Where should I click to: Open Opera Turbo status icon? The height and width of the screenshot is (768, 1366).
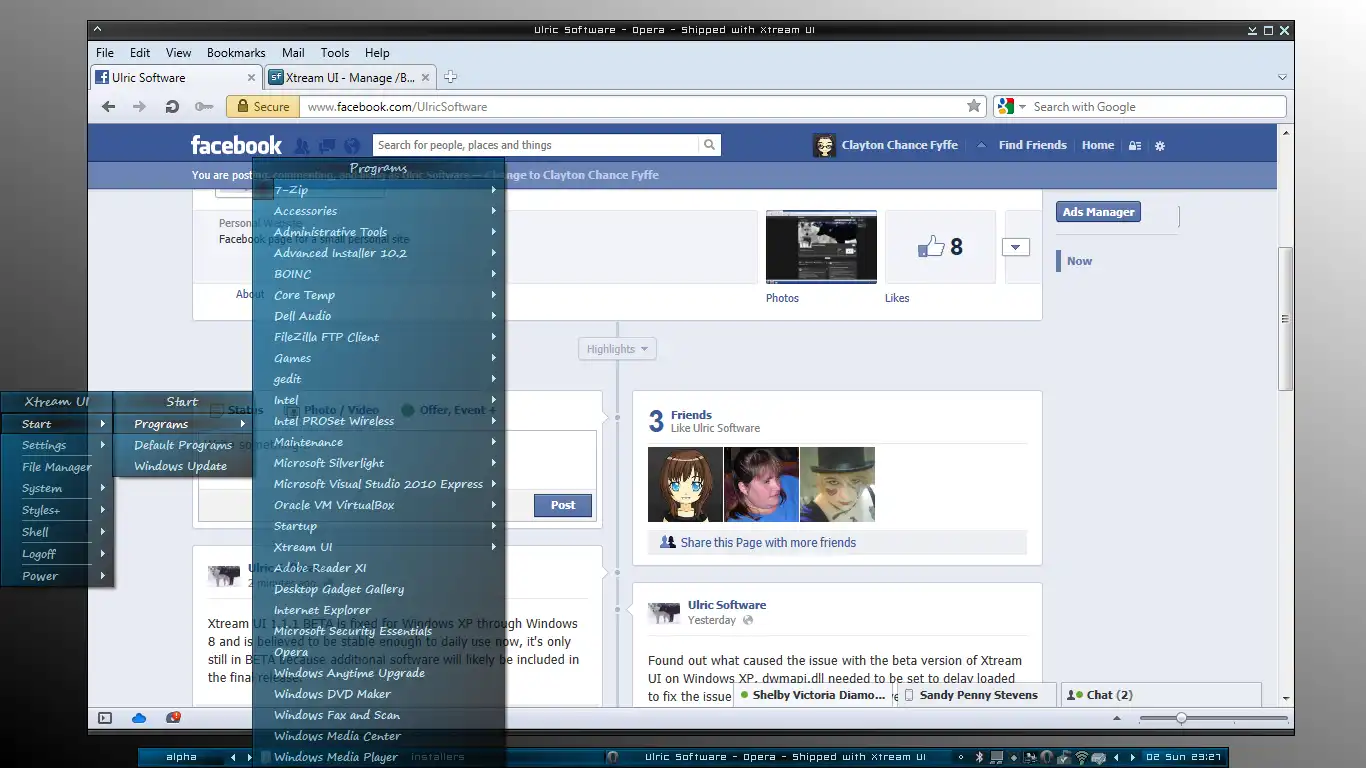pos(173,717)
